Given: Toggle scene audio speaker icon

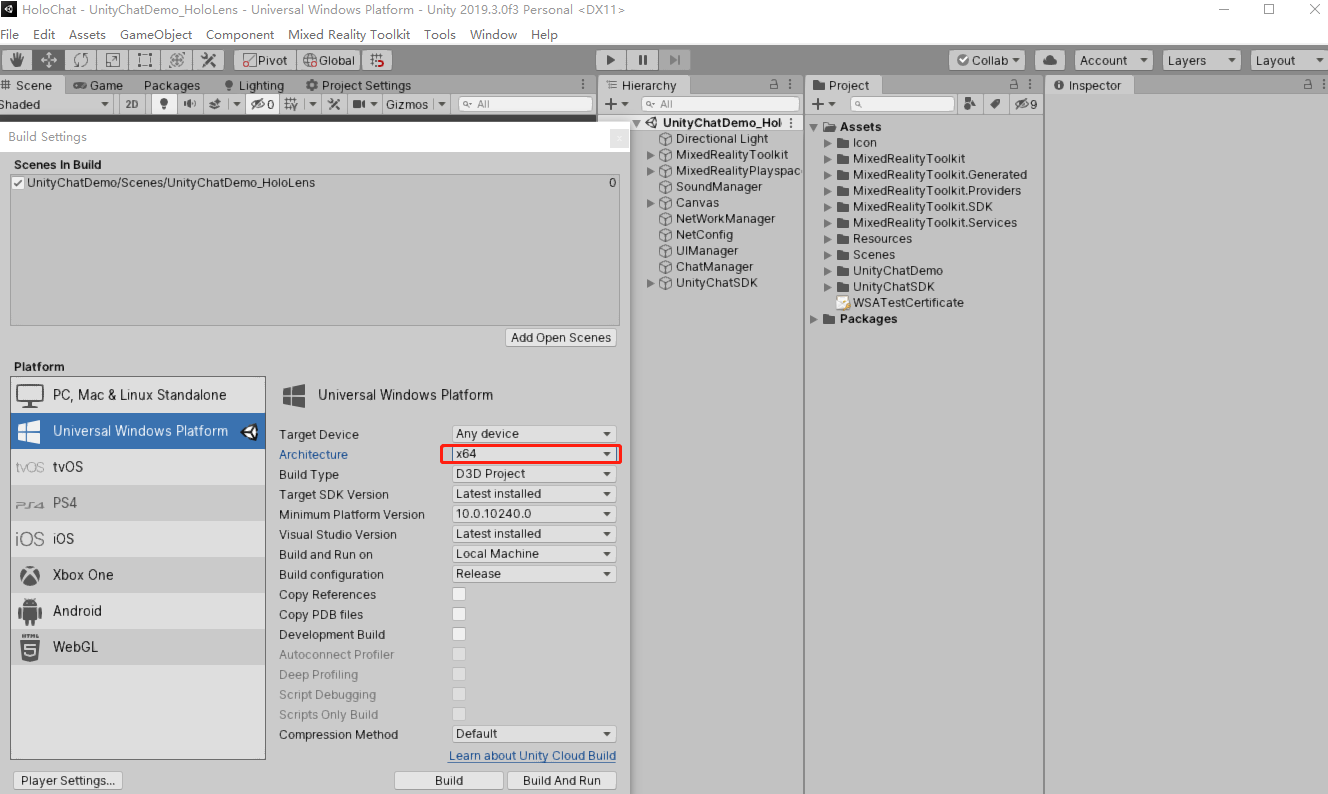Looking at the screenshot, I should [x=189, y=104].
